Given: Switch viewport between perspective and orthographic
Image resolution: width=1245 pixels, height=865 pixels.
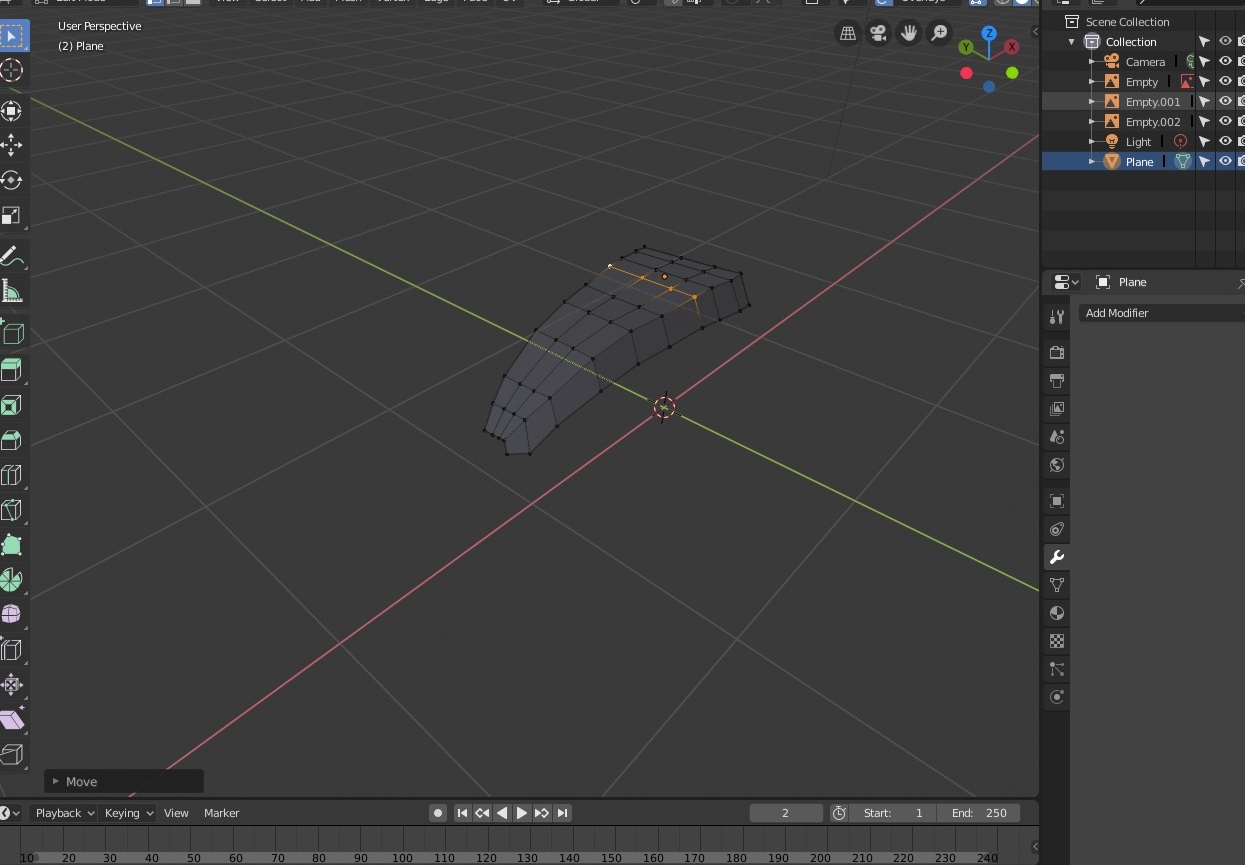Looking at the screenshot, I should tap(848, 33).
